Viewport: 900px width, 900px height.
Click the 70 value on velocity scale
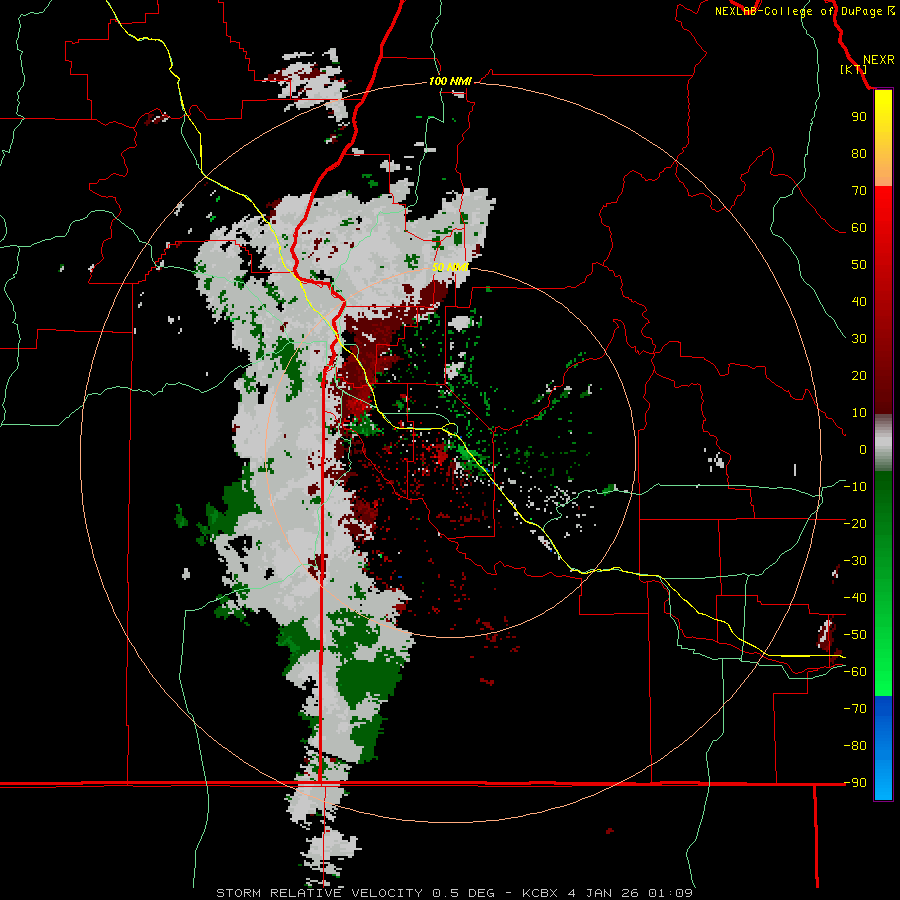(x=859, y=191)
